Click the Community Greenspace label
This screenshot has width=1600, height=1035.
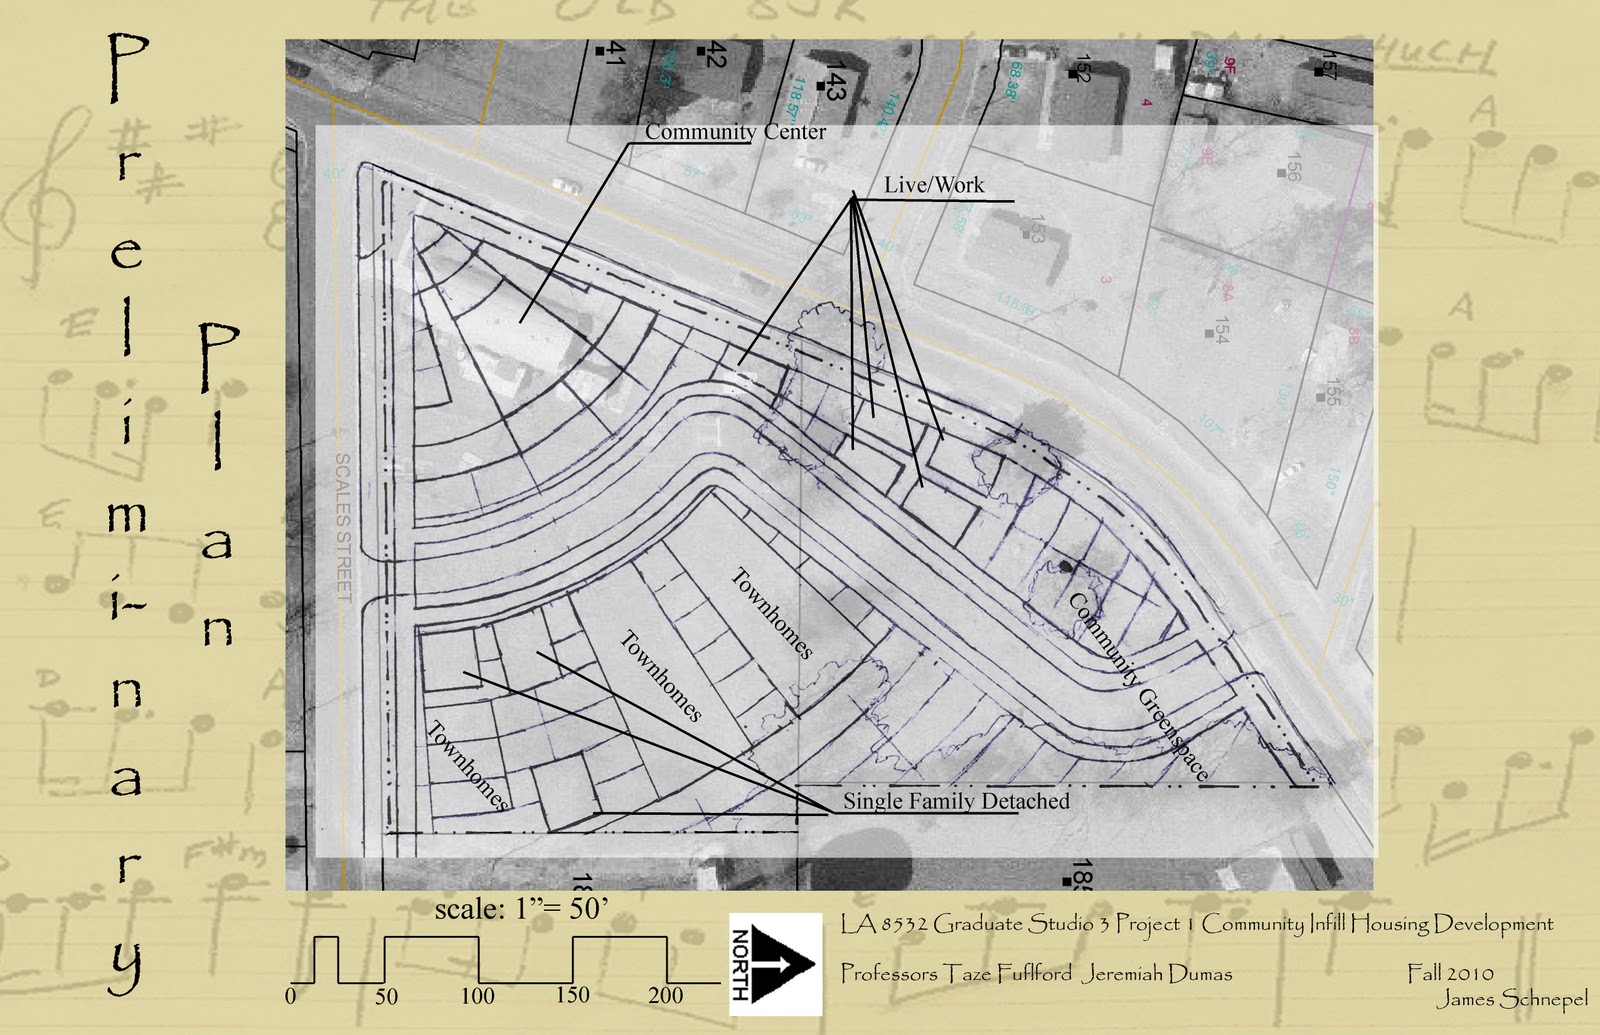point(1139,685)
